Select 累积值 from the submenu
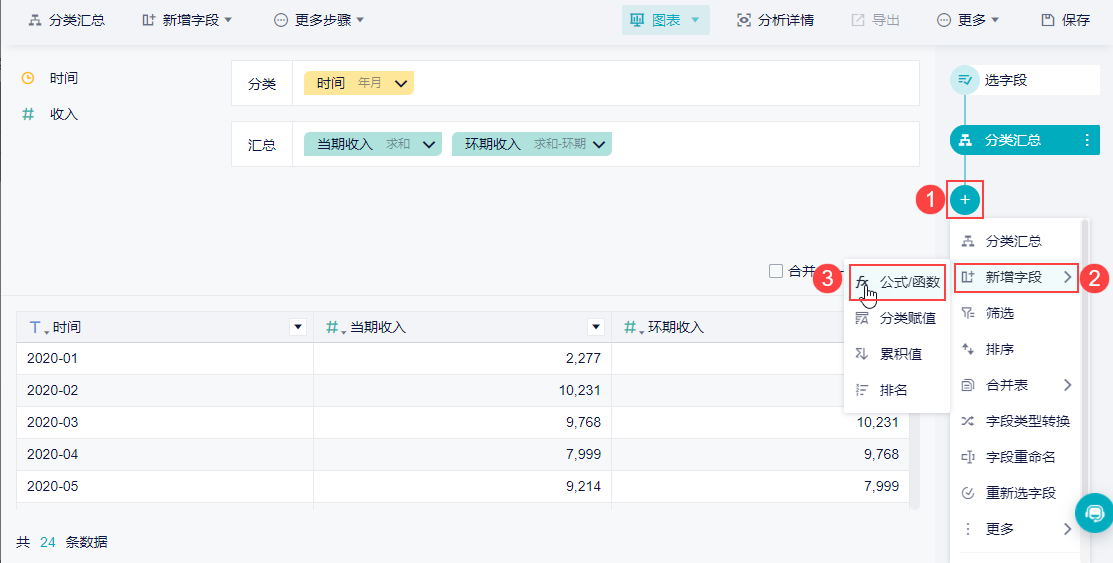 coord(900,354)
